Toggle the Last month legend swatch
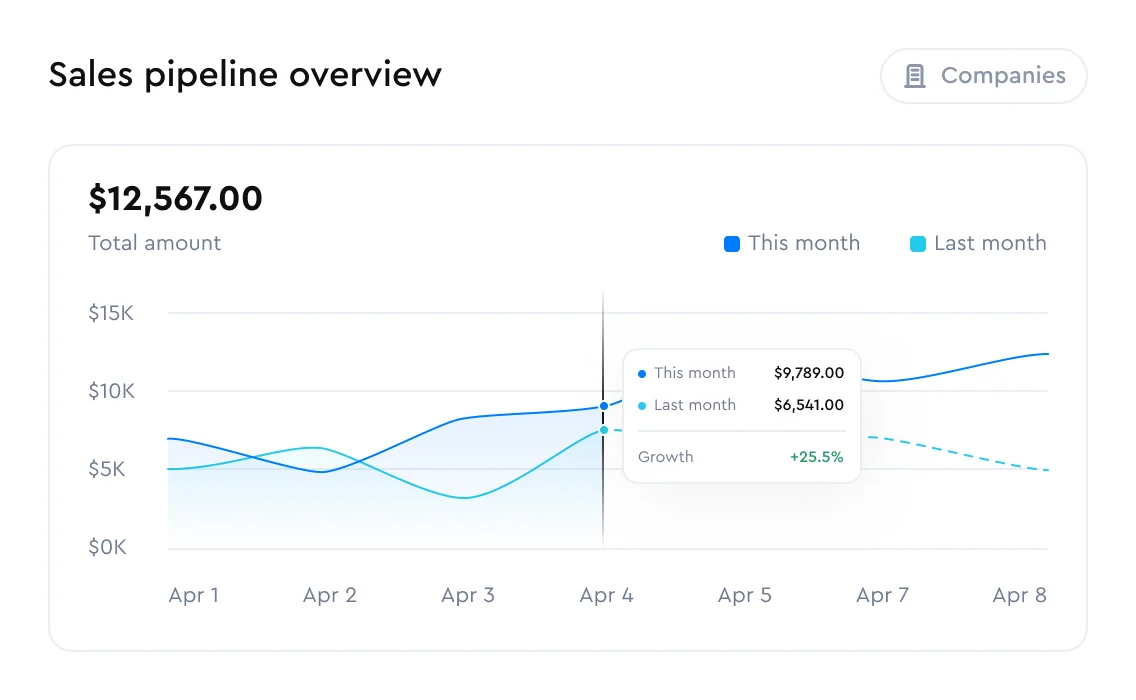Image resolution: width=1136 pixels, height=700 pixels. (x=918, y=243)
